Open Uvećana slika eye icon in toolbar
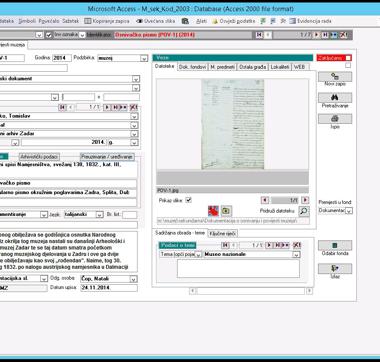 139,21
